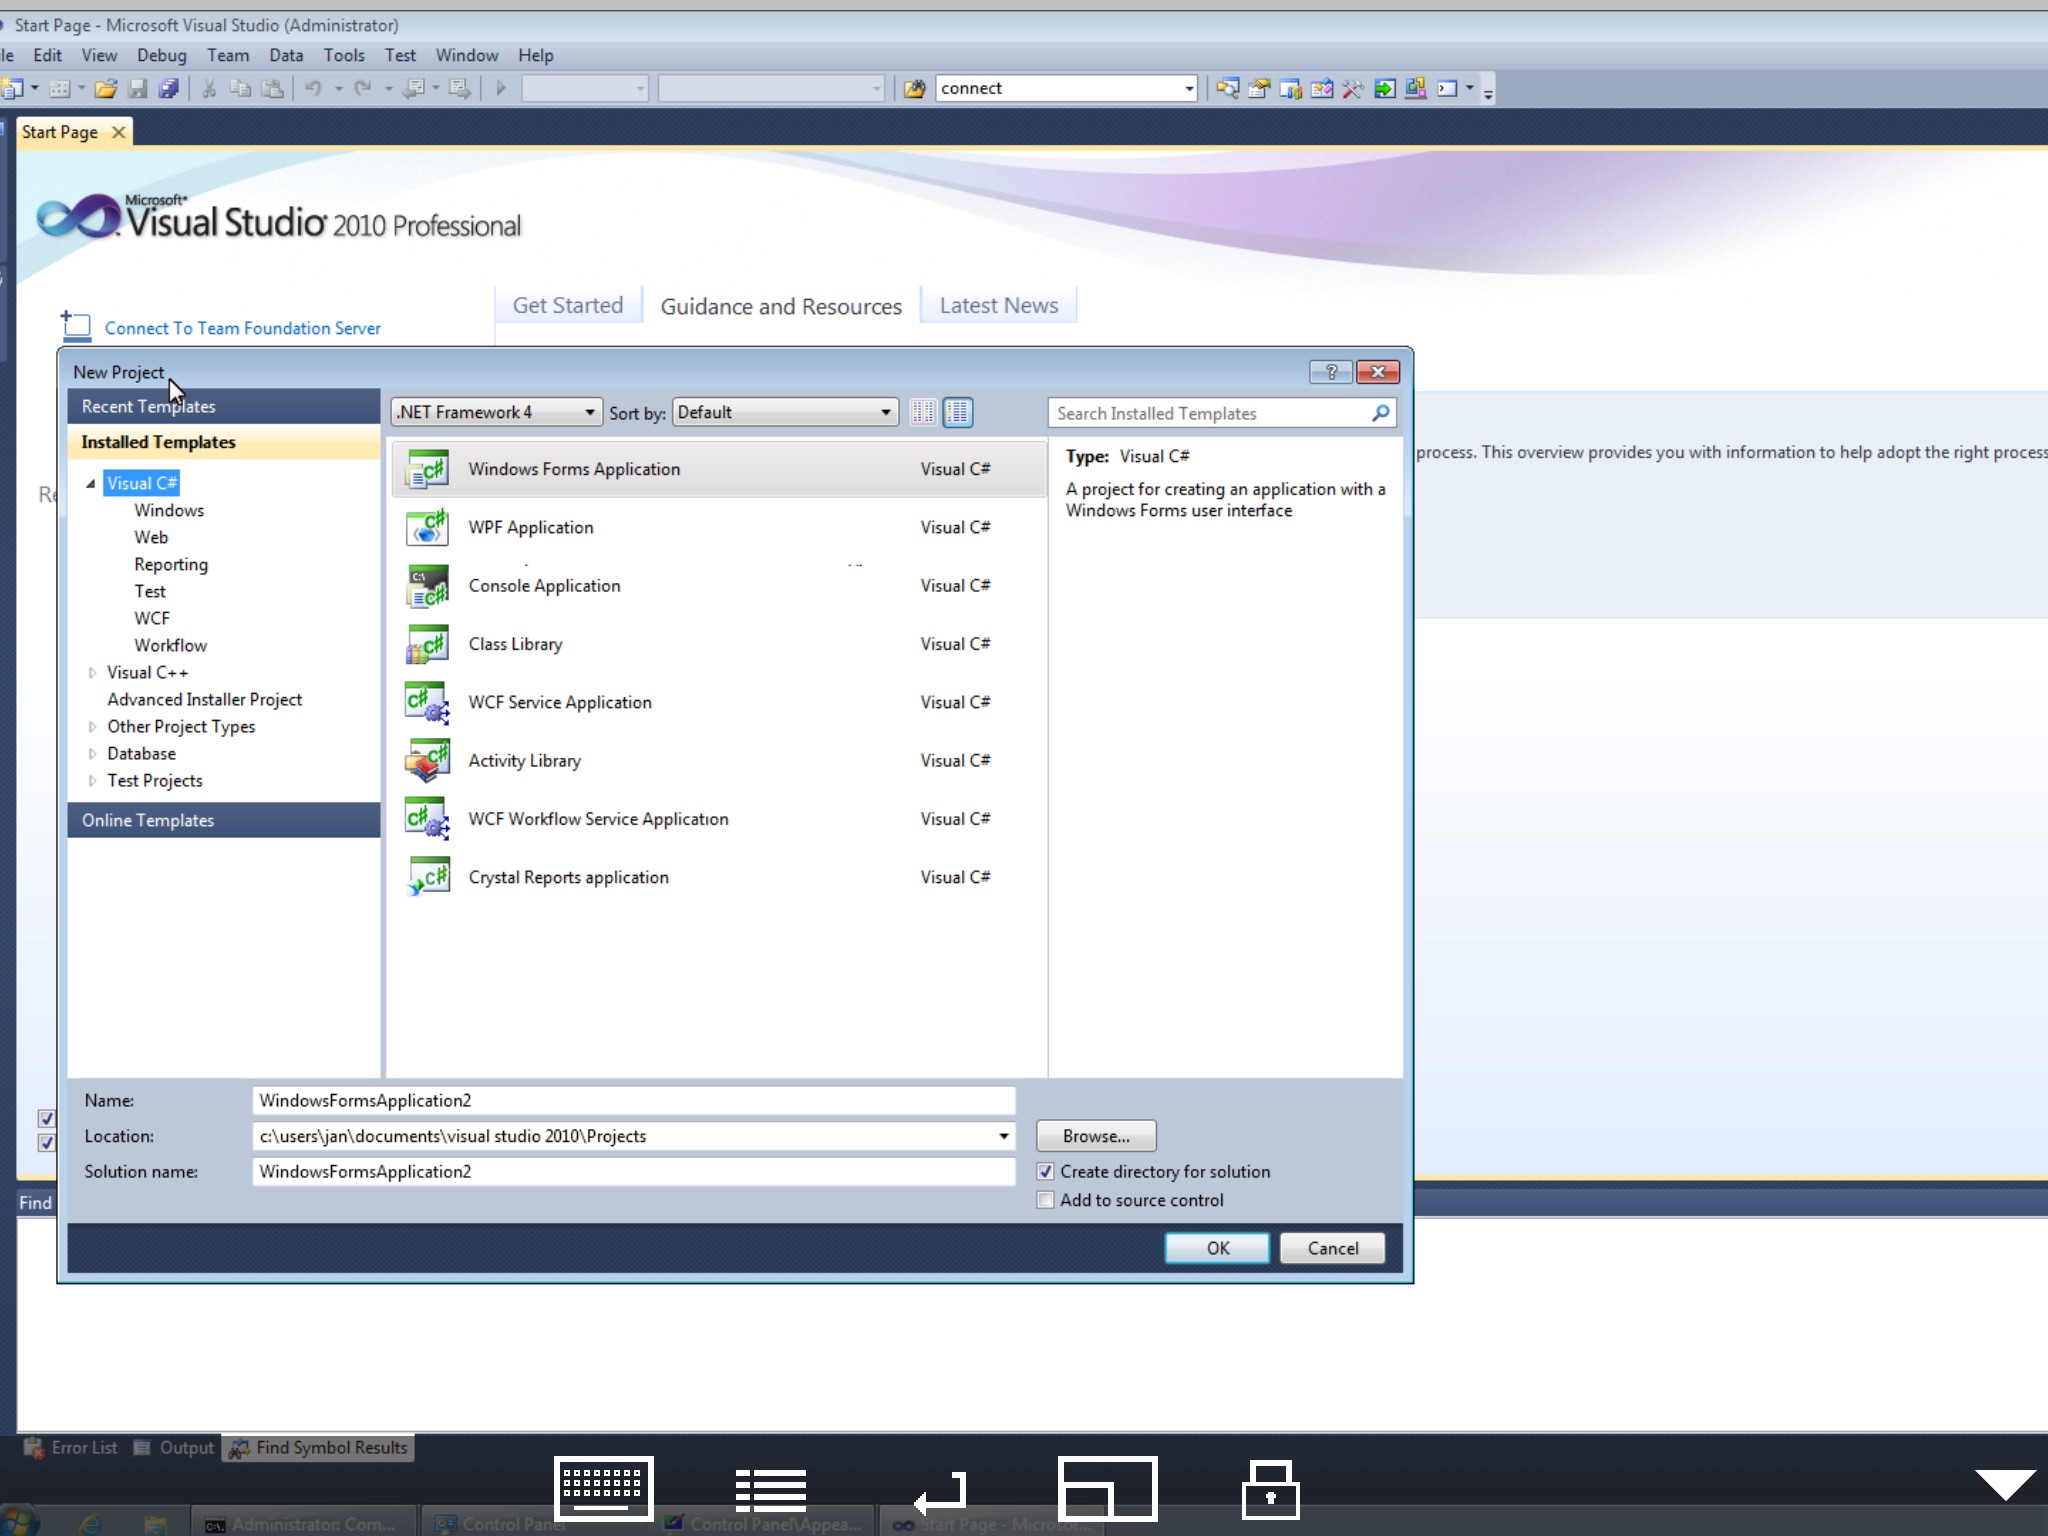Select the Recent Templates section
2048x1536 pixels.
pyautogui.click(x=224, y=406)
